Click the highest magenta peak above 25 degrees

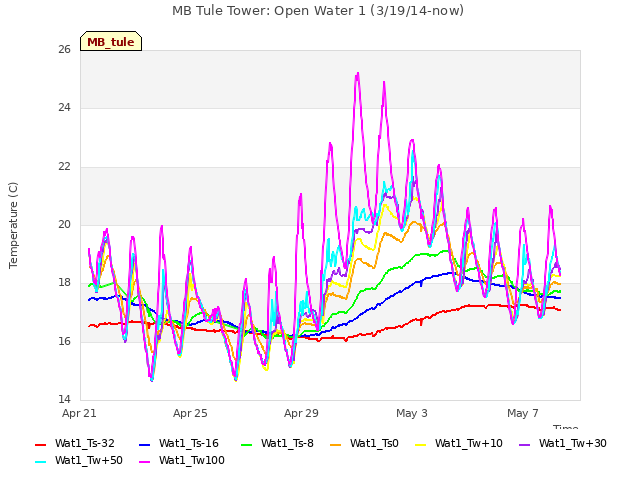click(x=358, y=74)
